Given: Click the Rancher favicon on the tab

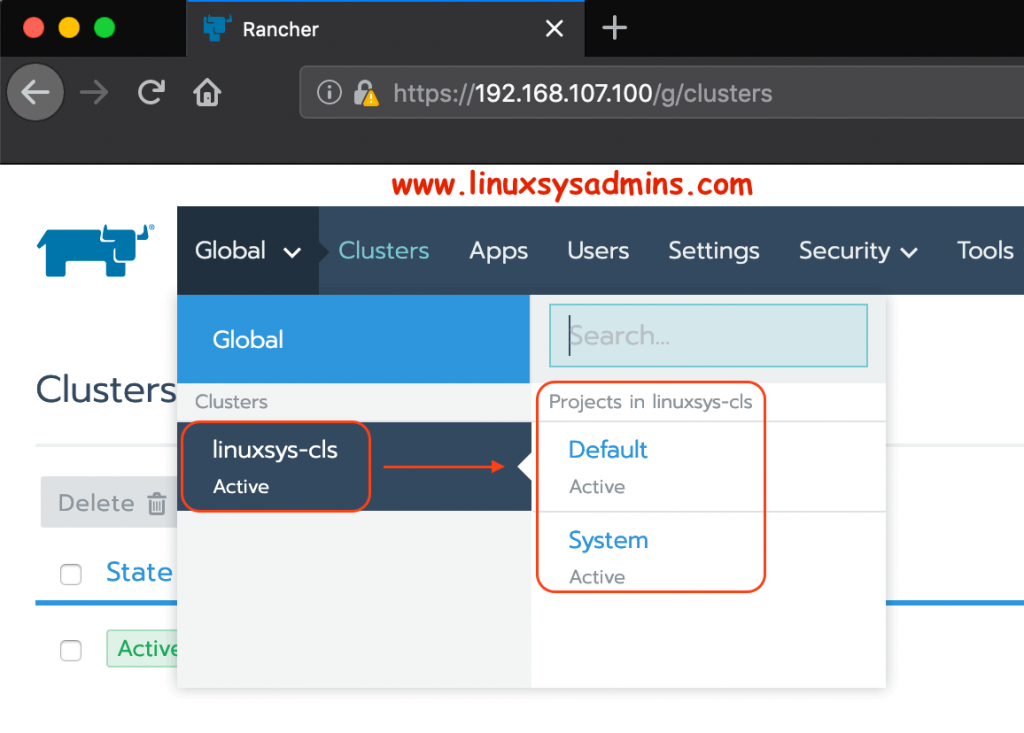Looking at the screenshot, I should 217,29.
